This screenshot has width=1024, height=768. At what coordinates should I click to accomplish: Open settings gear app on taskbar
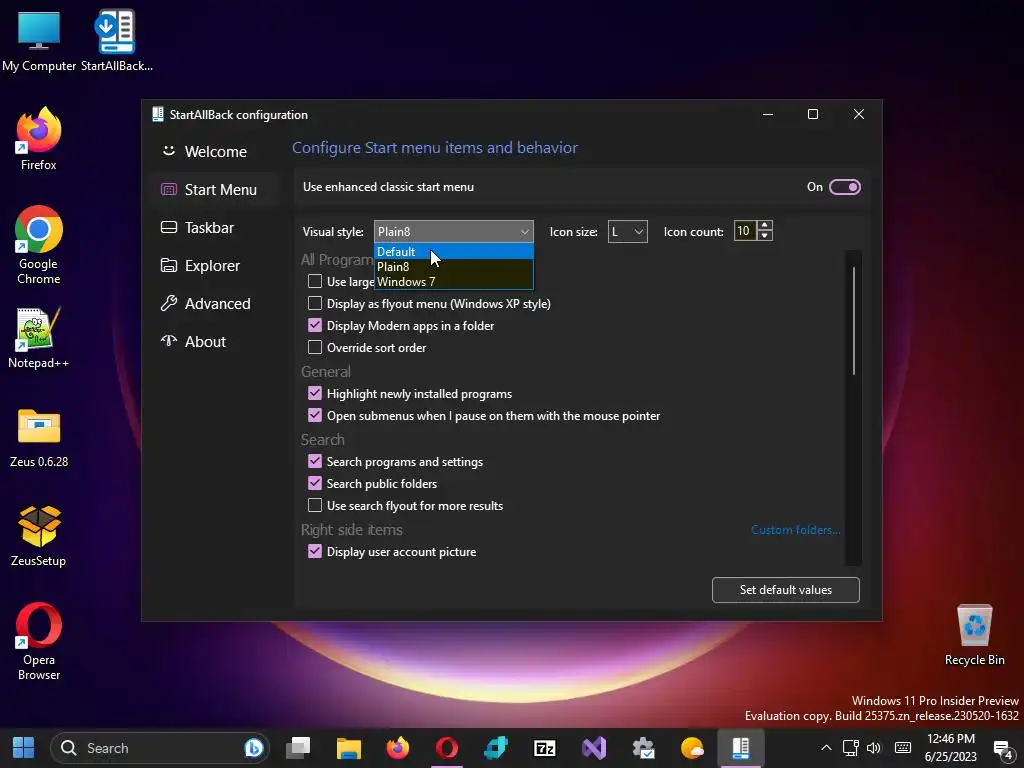(x=643, y=748)
